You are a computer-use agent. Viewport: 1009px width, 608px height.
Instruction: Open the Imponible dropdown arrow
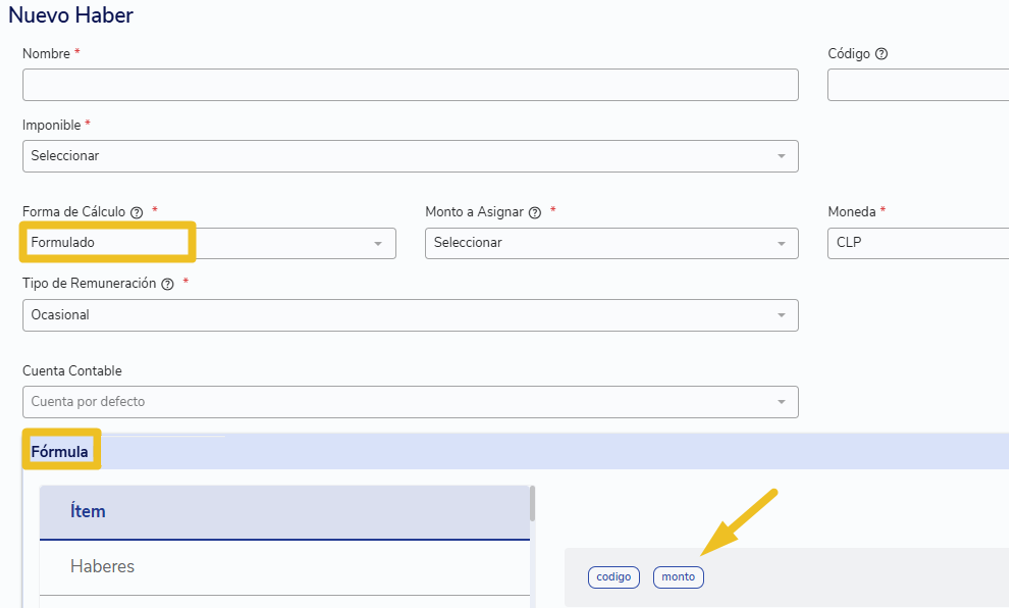point(781,156)
